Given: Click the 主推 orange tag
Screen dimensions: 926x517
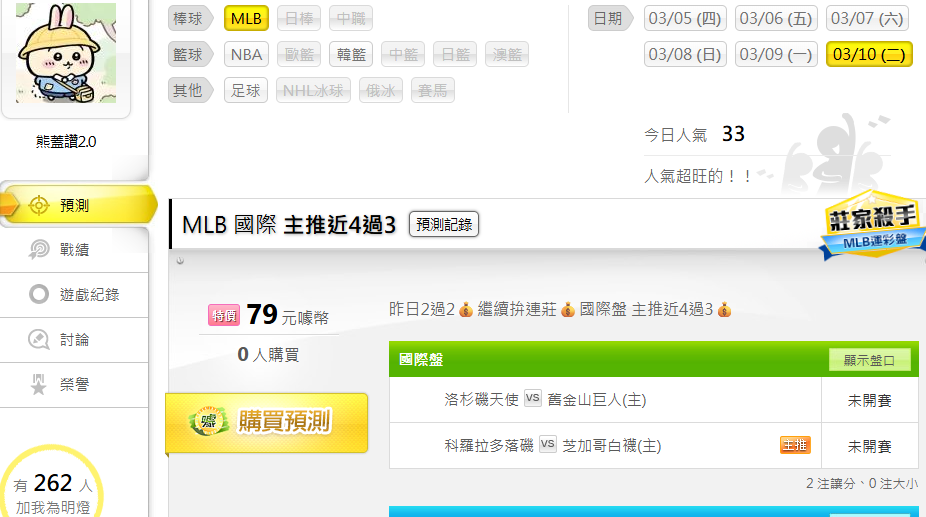Looking at the screenshot, I should [x=795, y=445].
